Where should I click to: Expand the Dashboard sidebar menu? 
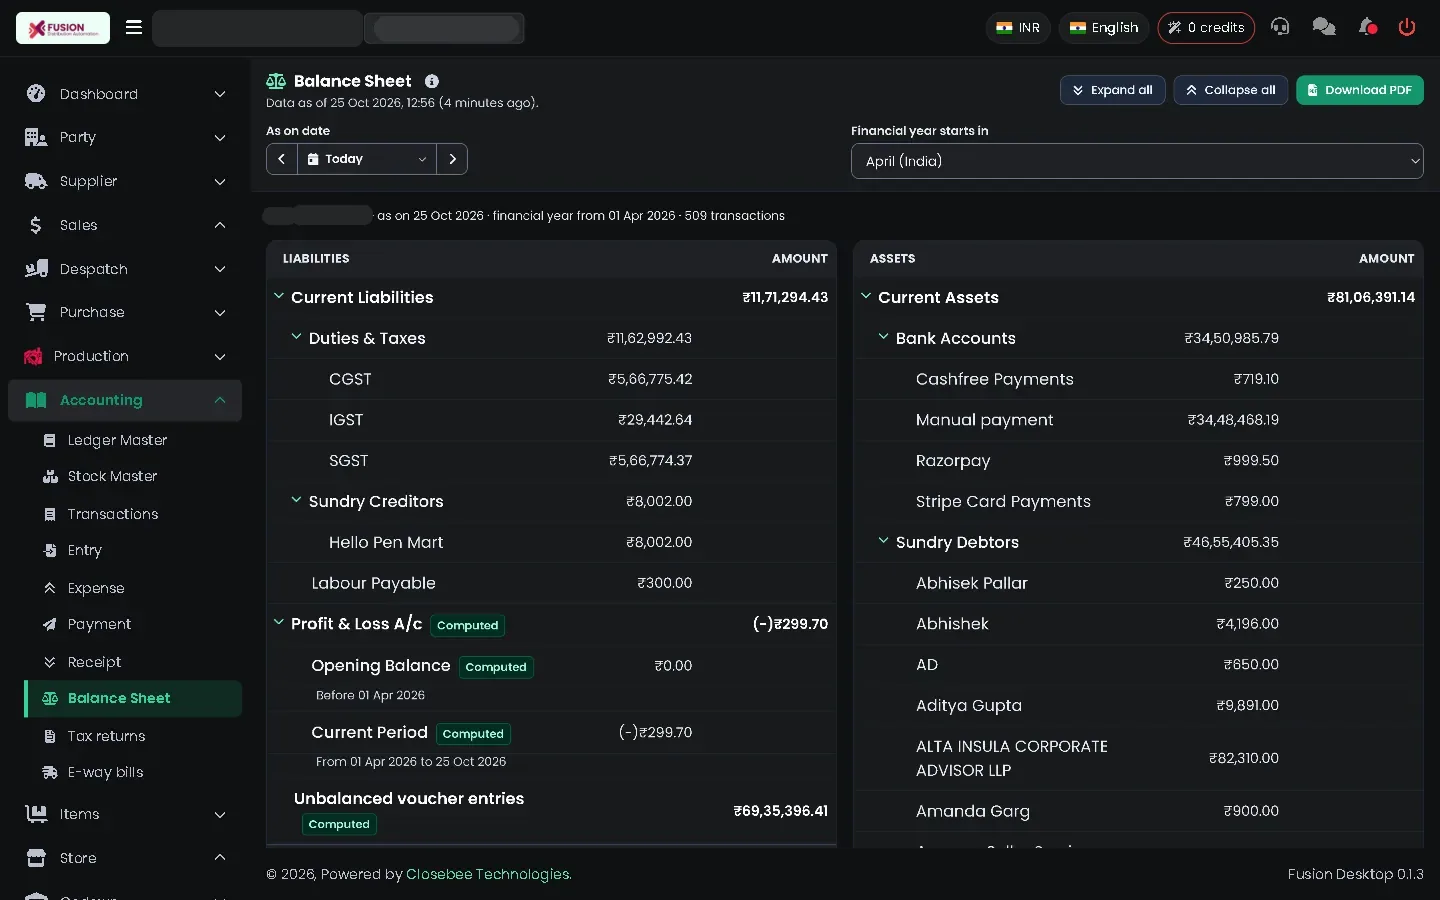(125, 94)
